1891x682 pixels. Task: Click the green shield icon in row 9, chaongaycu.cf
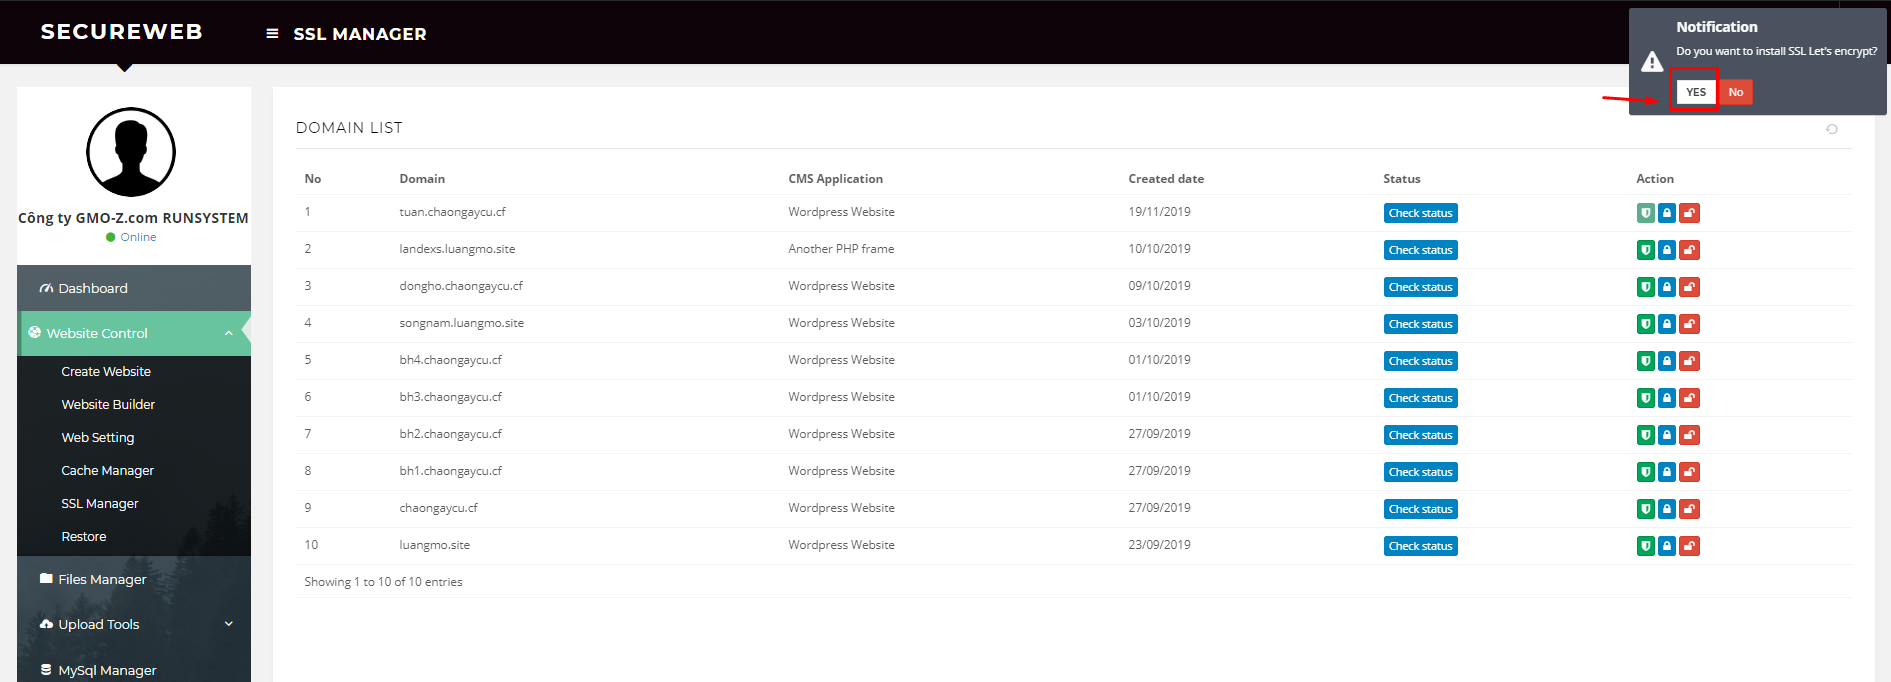[1645, 509]
